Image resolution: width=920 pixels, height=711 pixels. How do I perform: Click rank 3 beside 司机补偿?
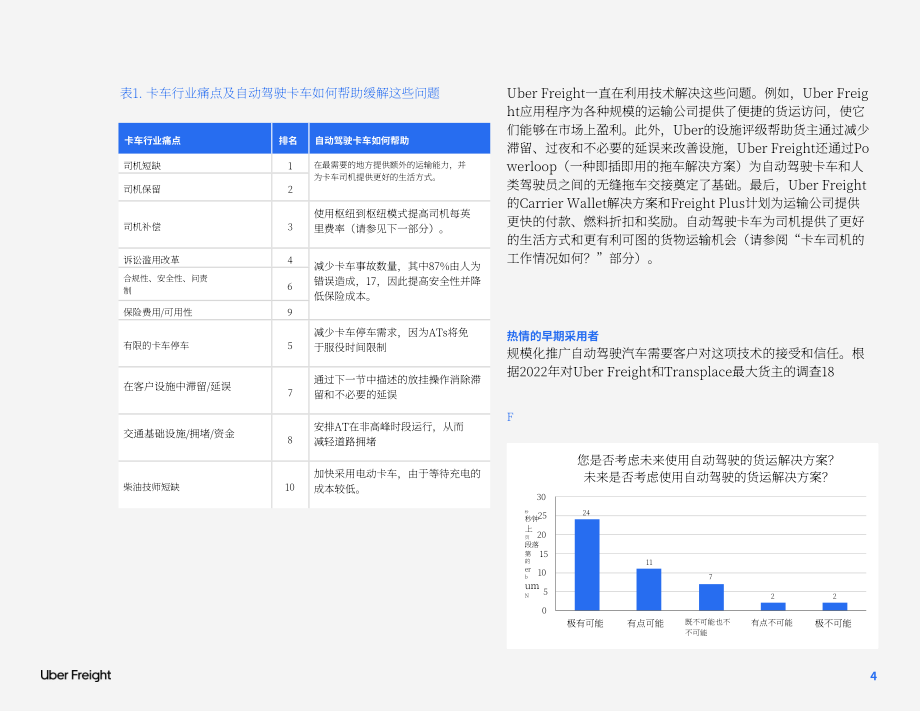pyautogui.click(x=290, y=227)
